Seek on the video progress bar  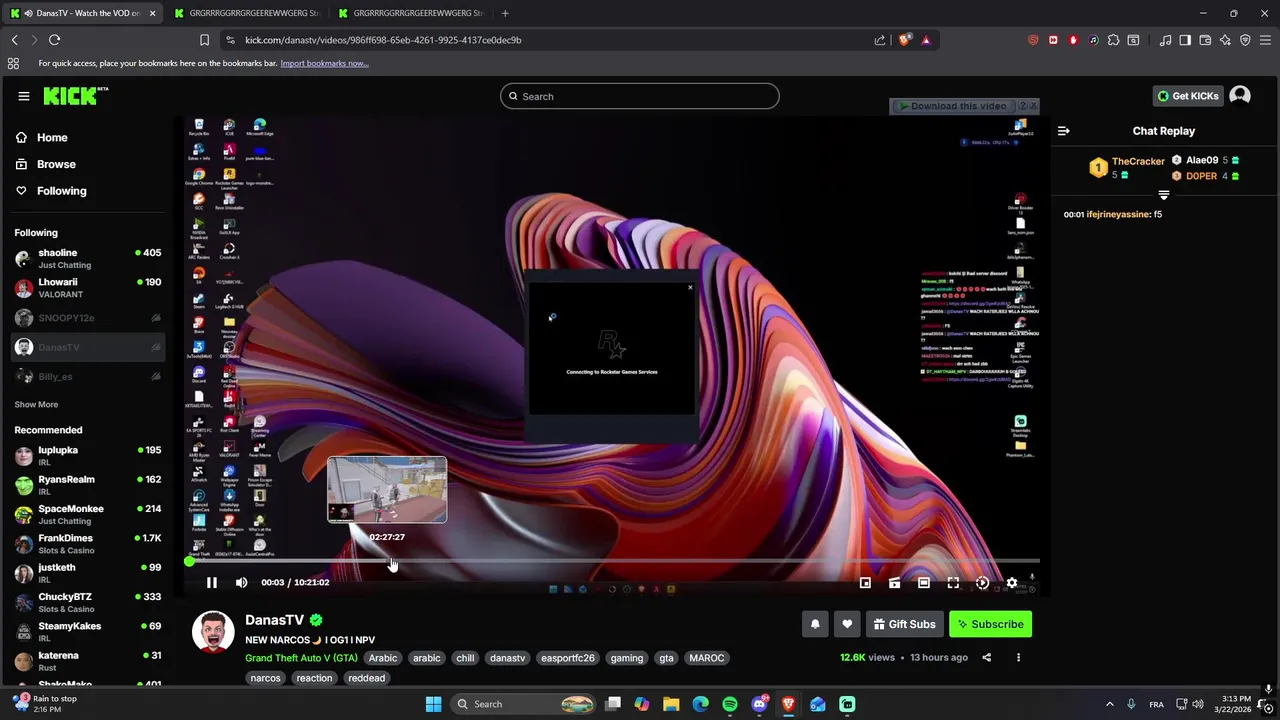pyautogui.click(x=615, y=561)
